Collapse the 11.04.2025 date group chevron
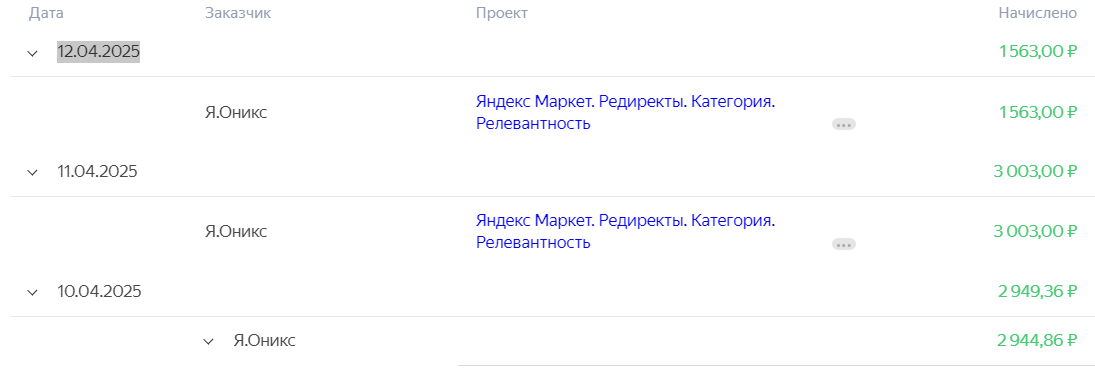1095x368 pixels. pos(32,172)
